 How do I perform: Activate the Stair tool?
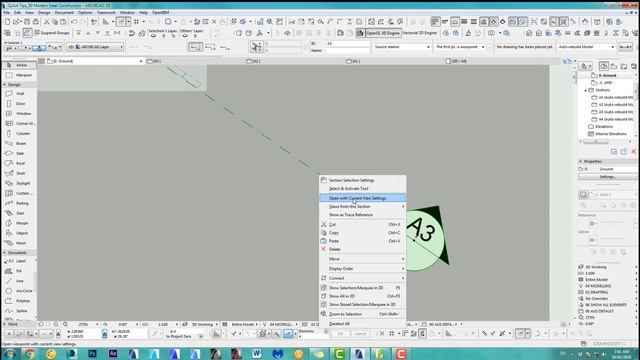coord(19,213)
